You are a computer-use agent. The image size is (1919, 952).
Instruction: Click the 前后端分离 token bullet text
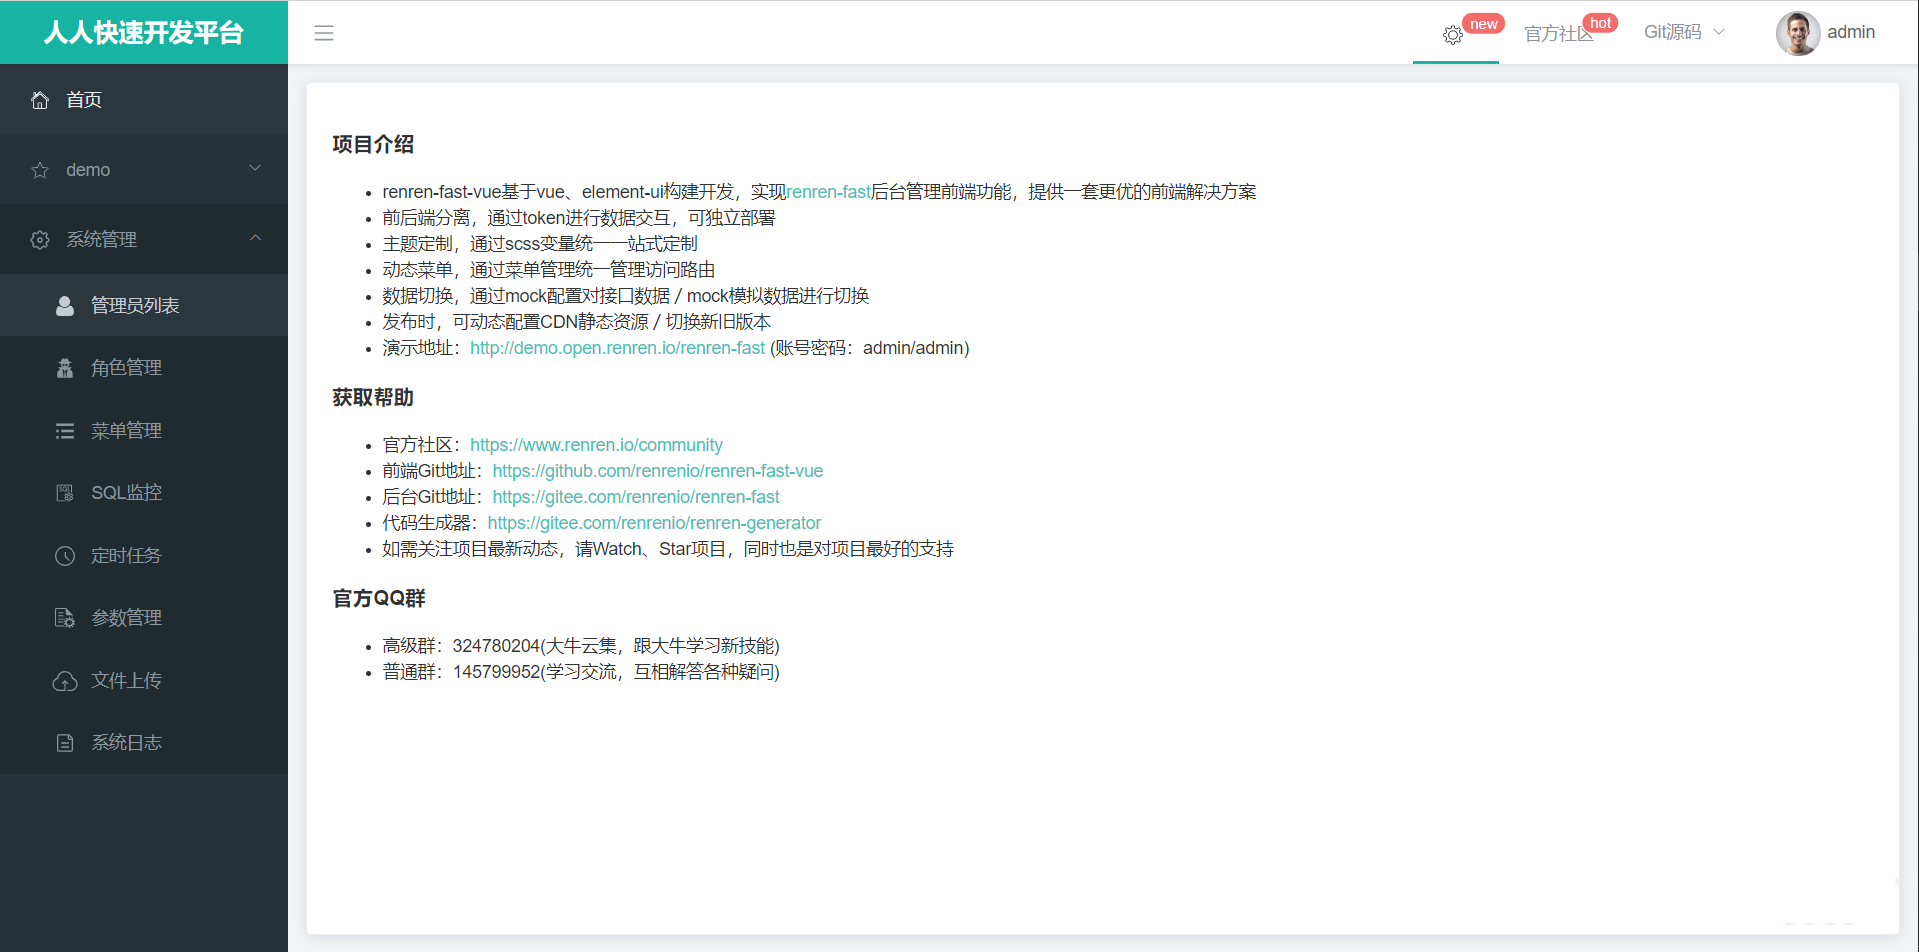pos(579,218)
